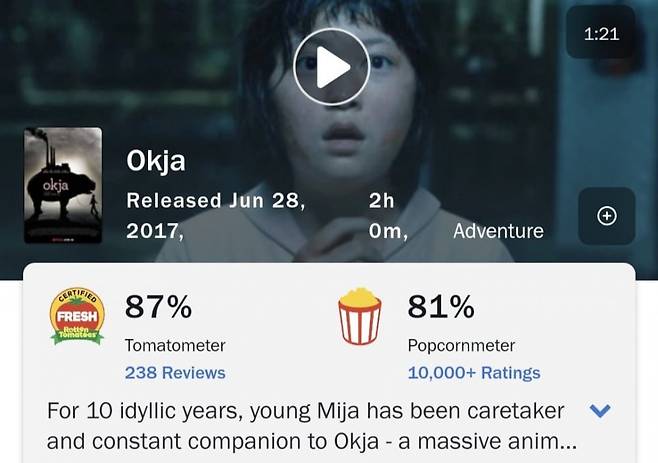Select the Popcornmeter label

click(x=461, y=345)
